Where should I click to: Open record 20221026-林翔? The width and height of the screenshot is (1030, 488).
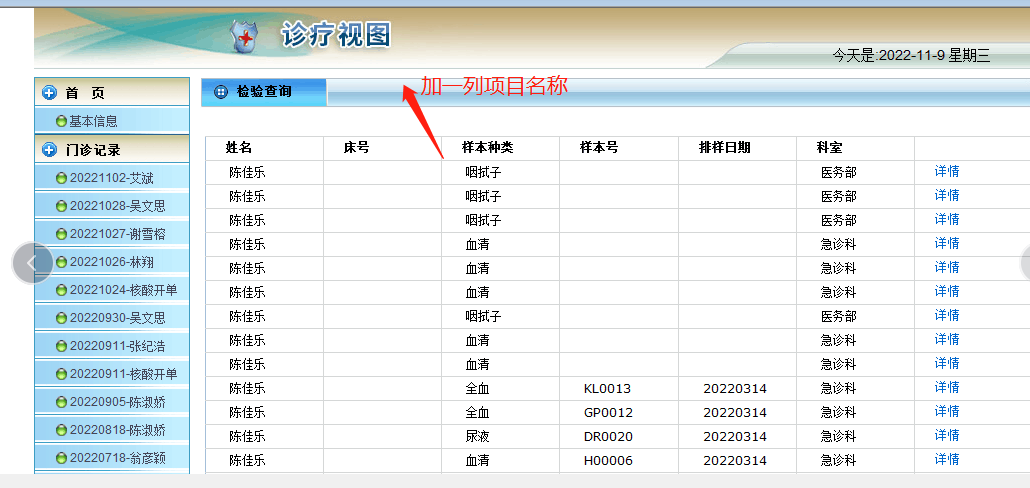tap(112, 262)
